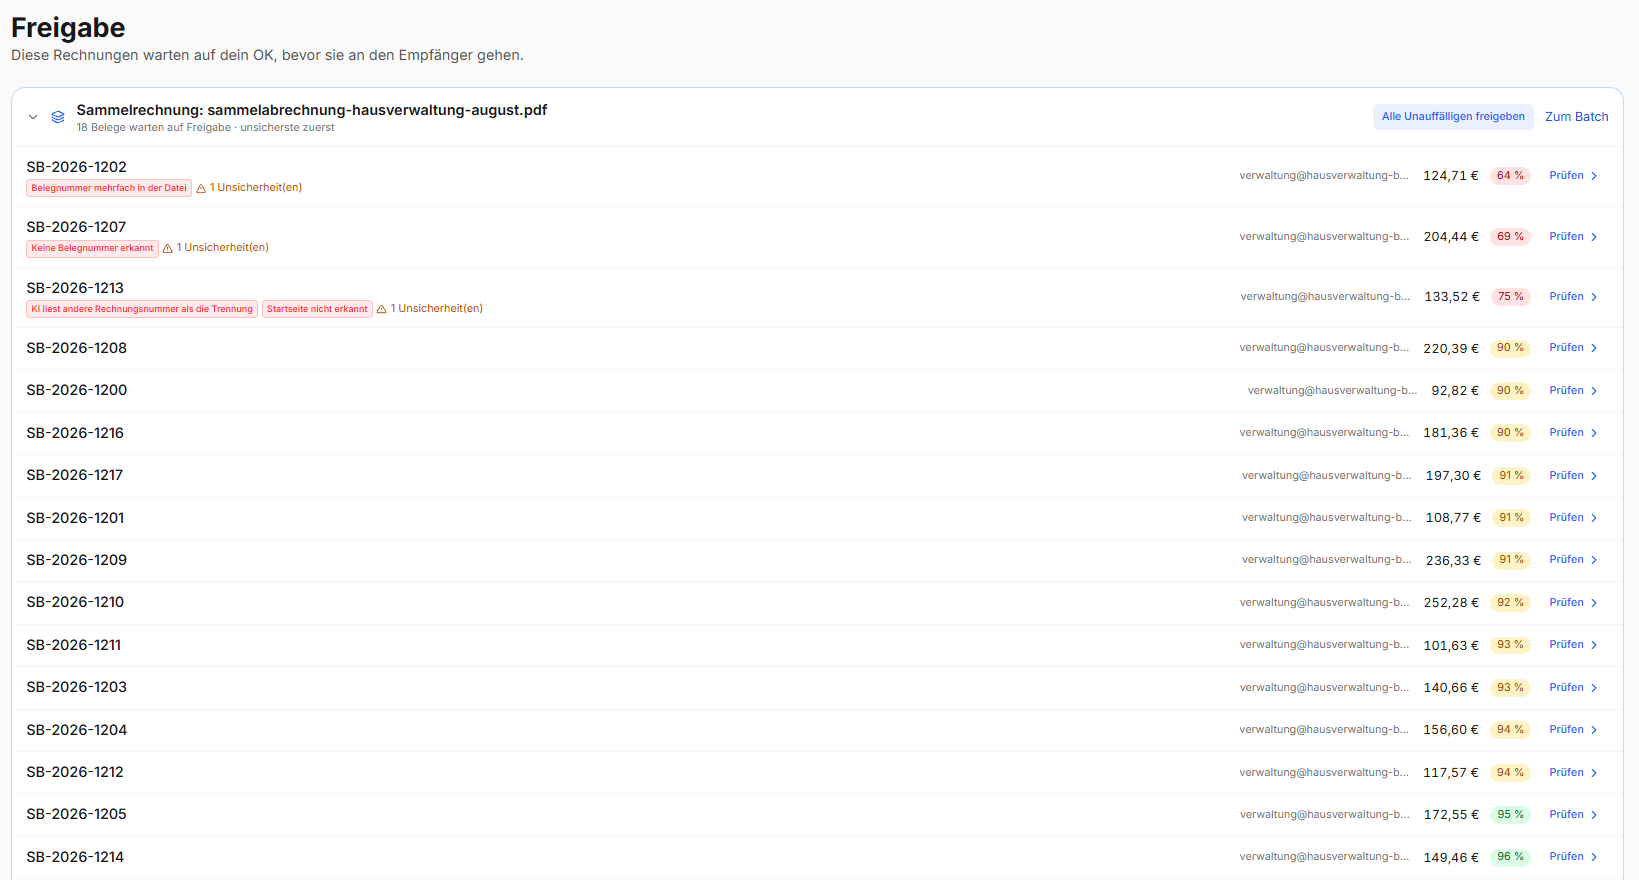Click the SB-2026-1208 invoice title
This screenshot has width=1639, height=880.
pyautogui.click(x=77, y=348)
